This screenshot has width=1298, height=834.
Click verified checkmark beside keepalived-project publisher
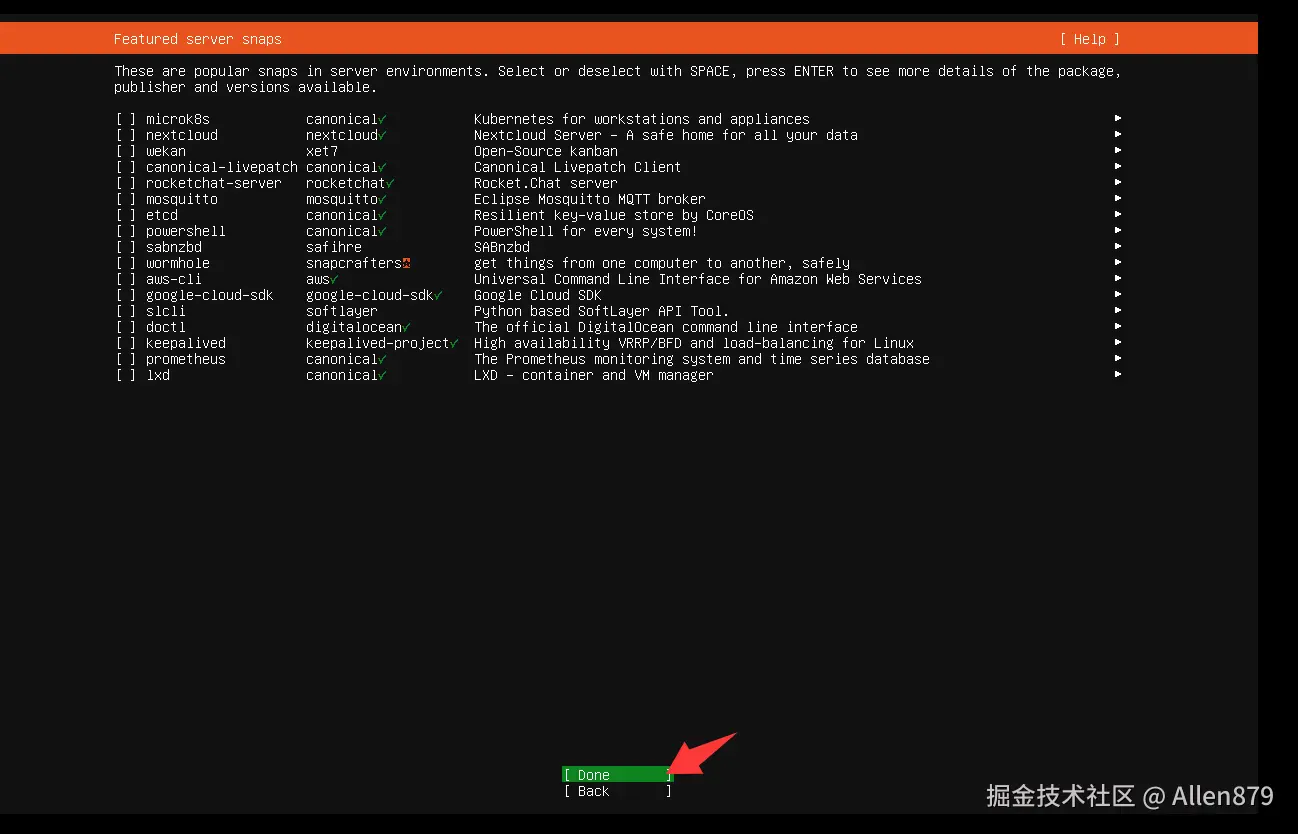coord(454,343)
